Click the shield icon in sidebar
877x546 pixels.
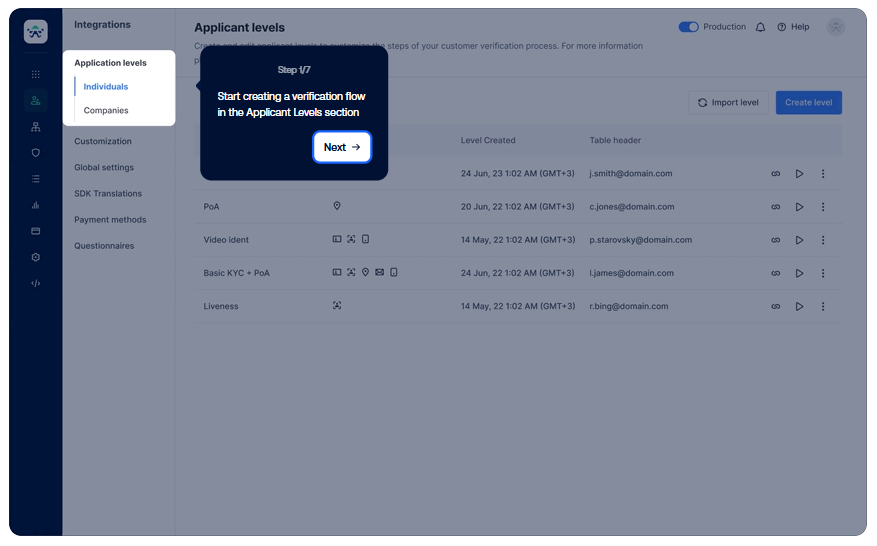coord(36,153)
